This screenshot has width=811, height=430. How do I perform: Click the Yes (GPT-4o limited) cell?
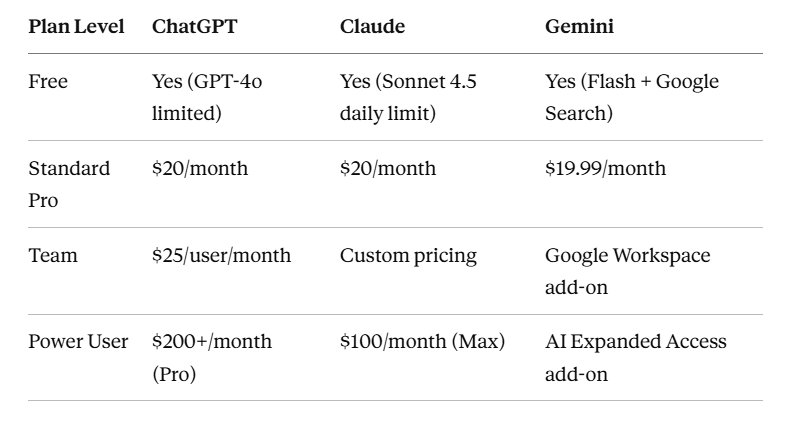coord(207,97)
